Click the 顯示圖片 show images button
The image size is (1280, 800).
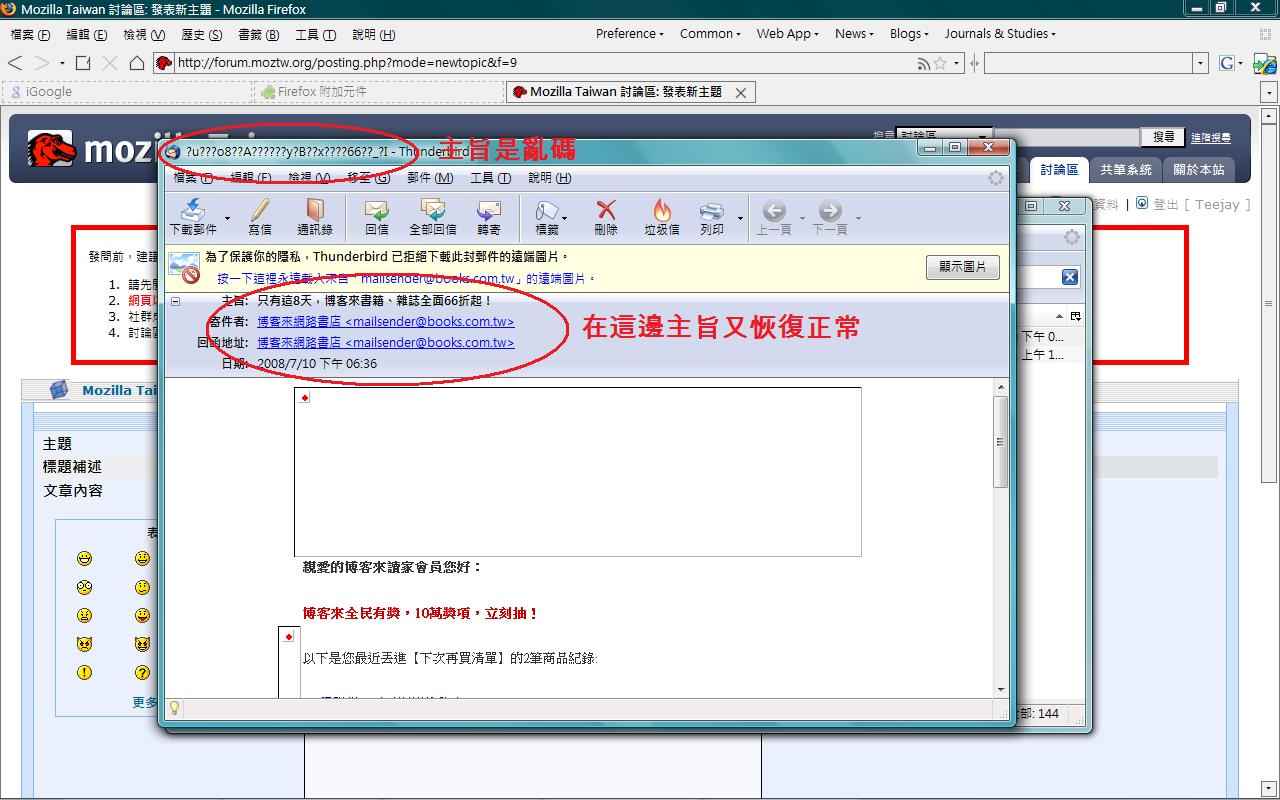coord(963,267)
